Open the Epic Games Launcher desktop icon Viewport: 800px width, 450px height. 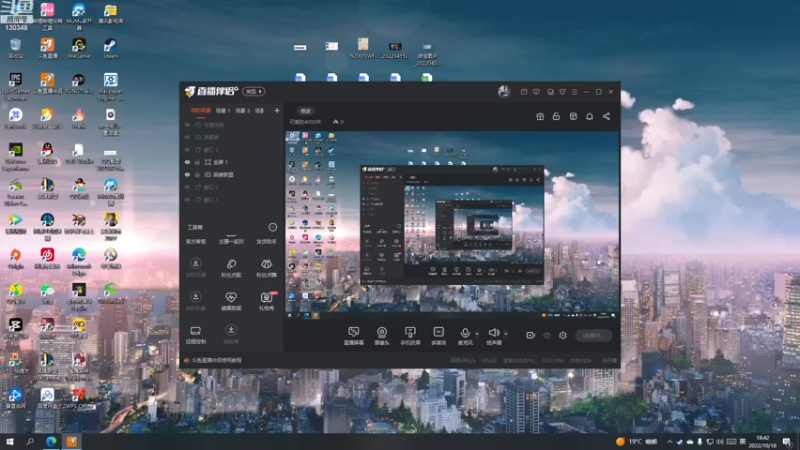pyautogui.click(x=15, y=86)
